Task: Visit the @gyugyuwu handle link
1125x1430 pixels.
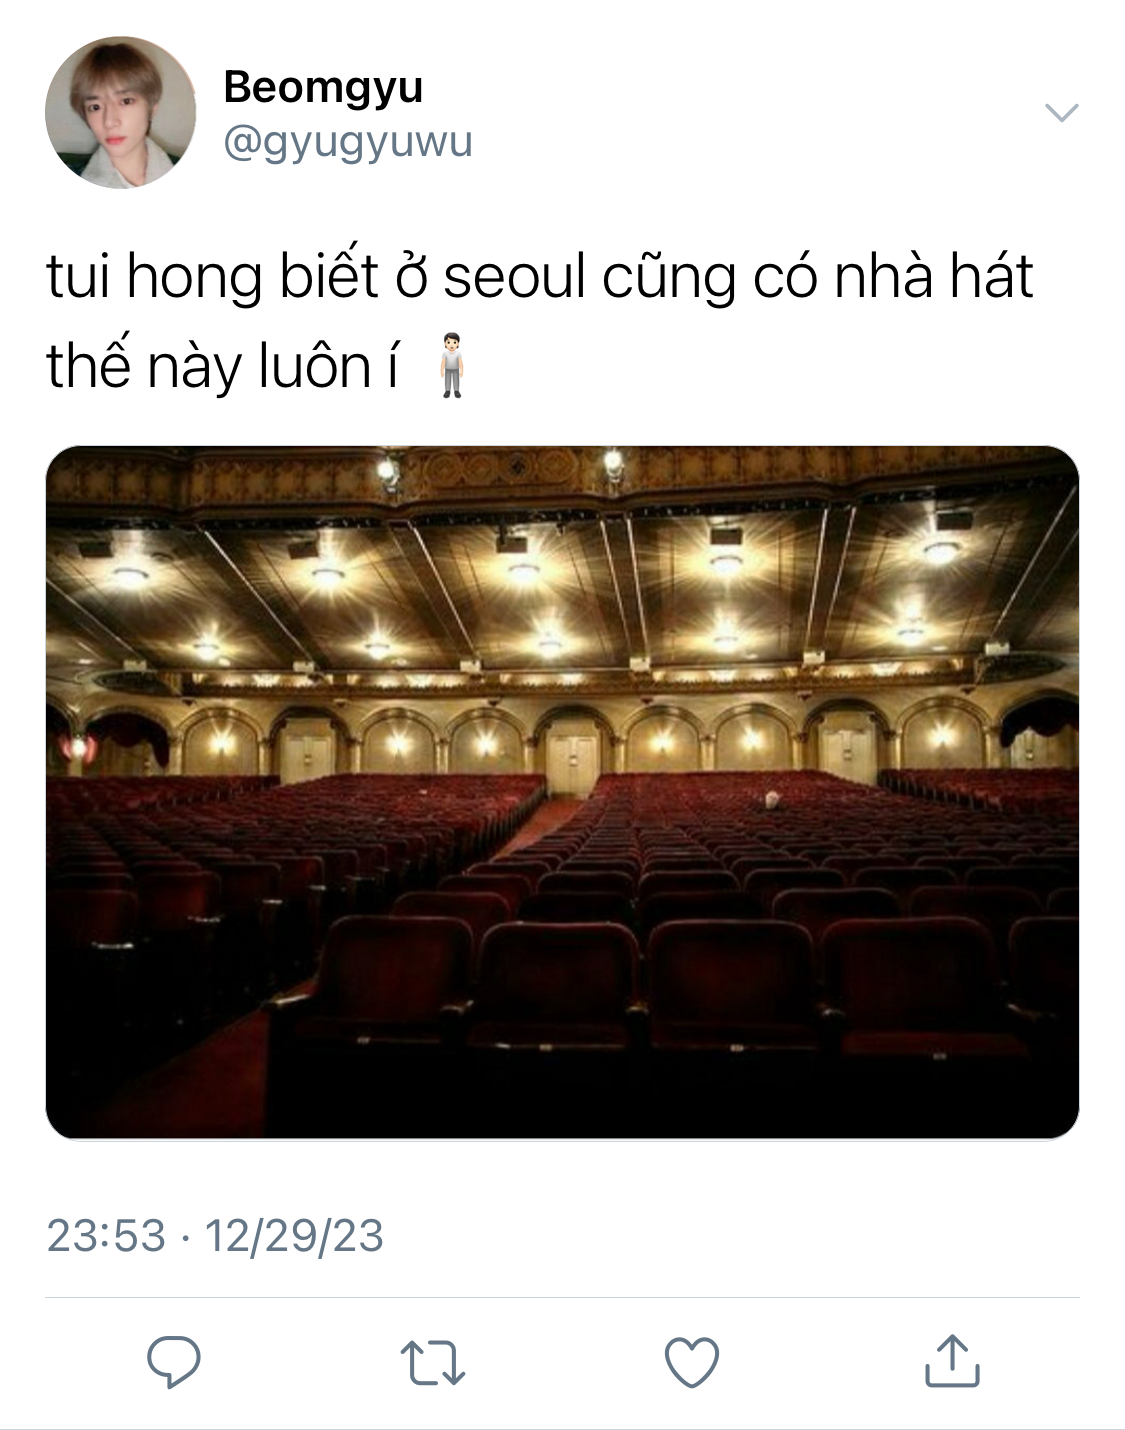Action: click(347, 142)
